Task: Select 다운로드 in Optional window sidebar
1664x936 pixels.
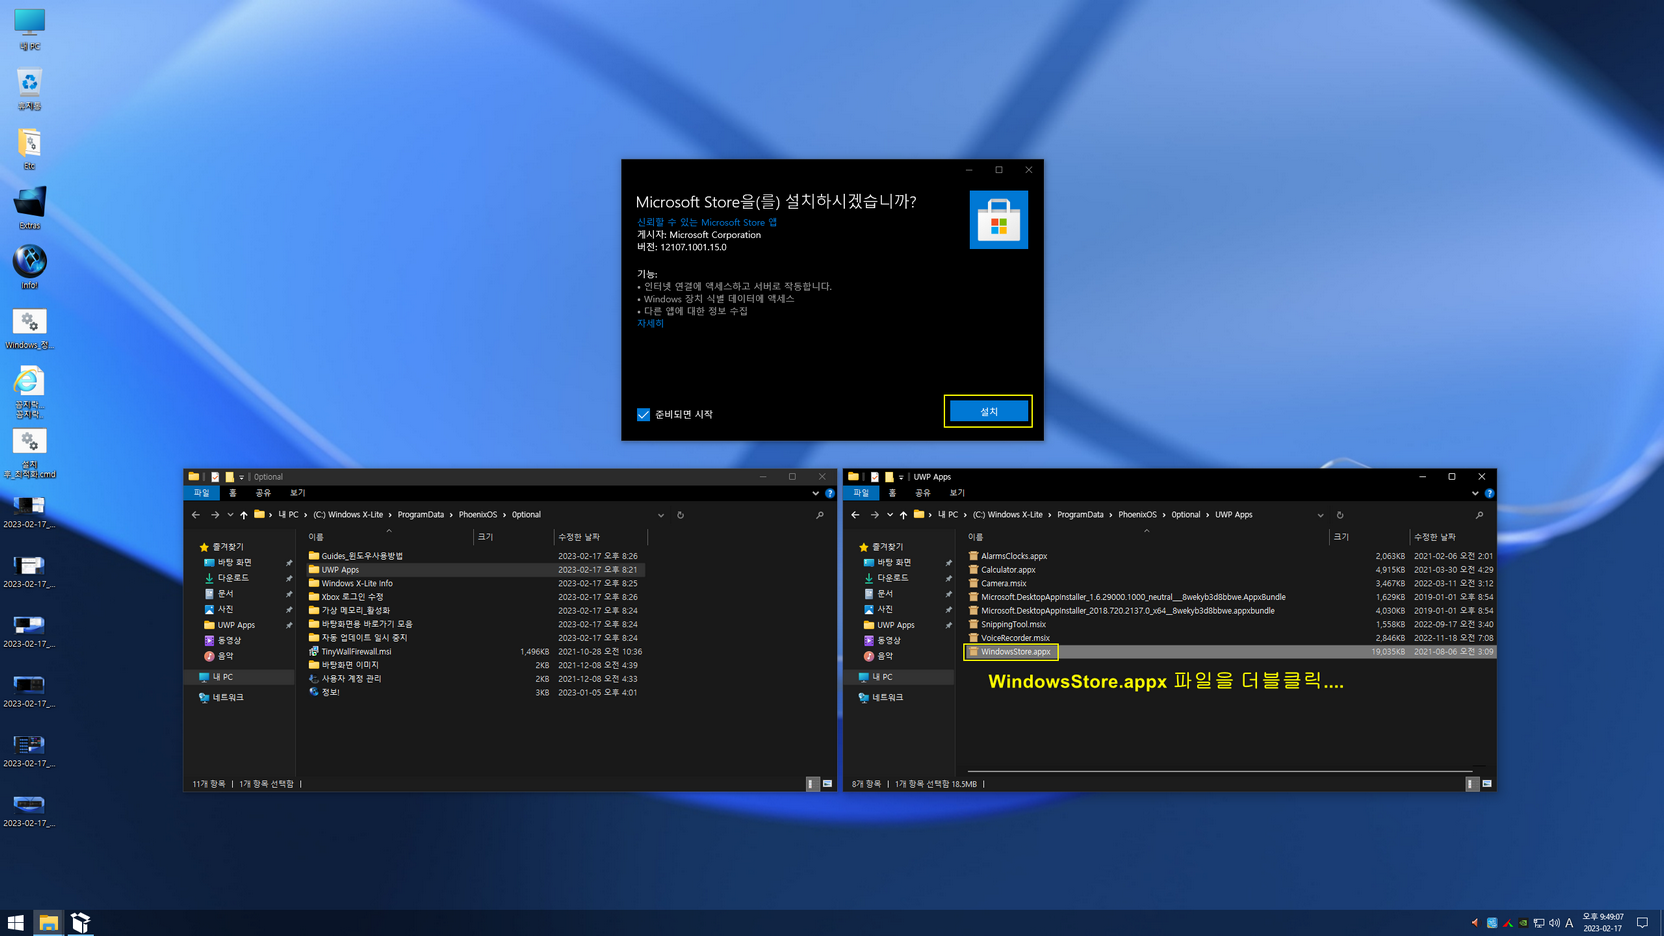Action: click(x=233, y=578)
